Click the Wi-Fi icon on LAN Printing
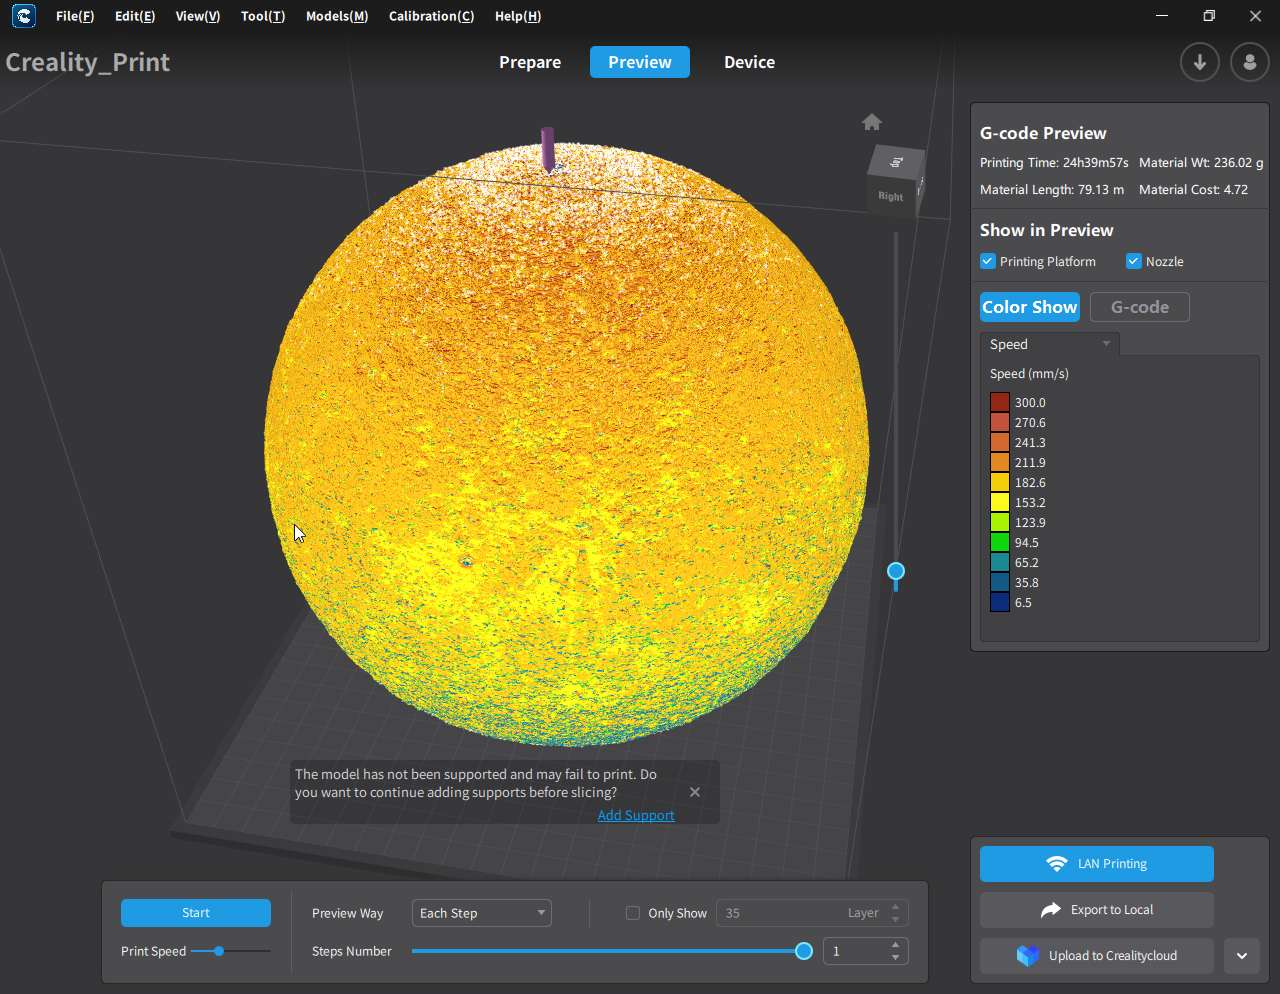Screen dimensions: 1280x994 (x=1056, y=864)
